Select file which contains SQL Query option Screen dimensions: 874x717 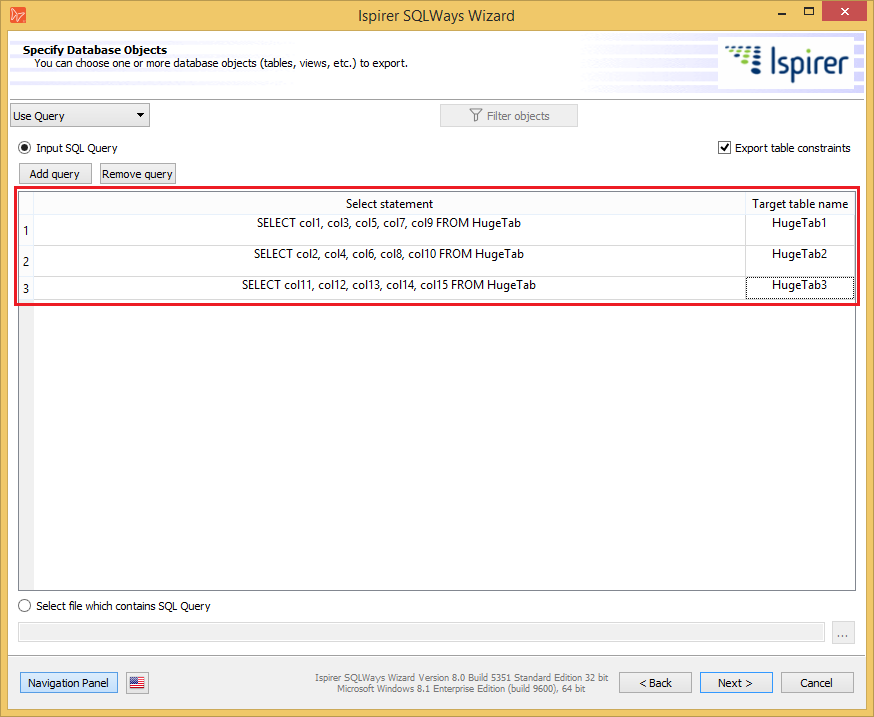pos(25,606)
